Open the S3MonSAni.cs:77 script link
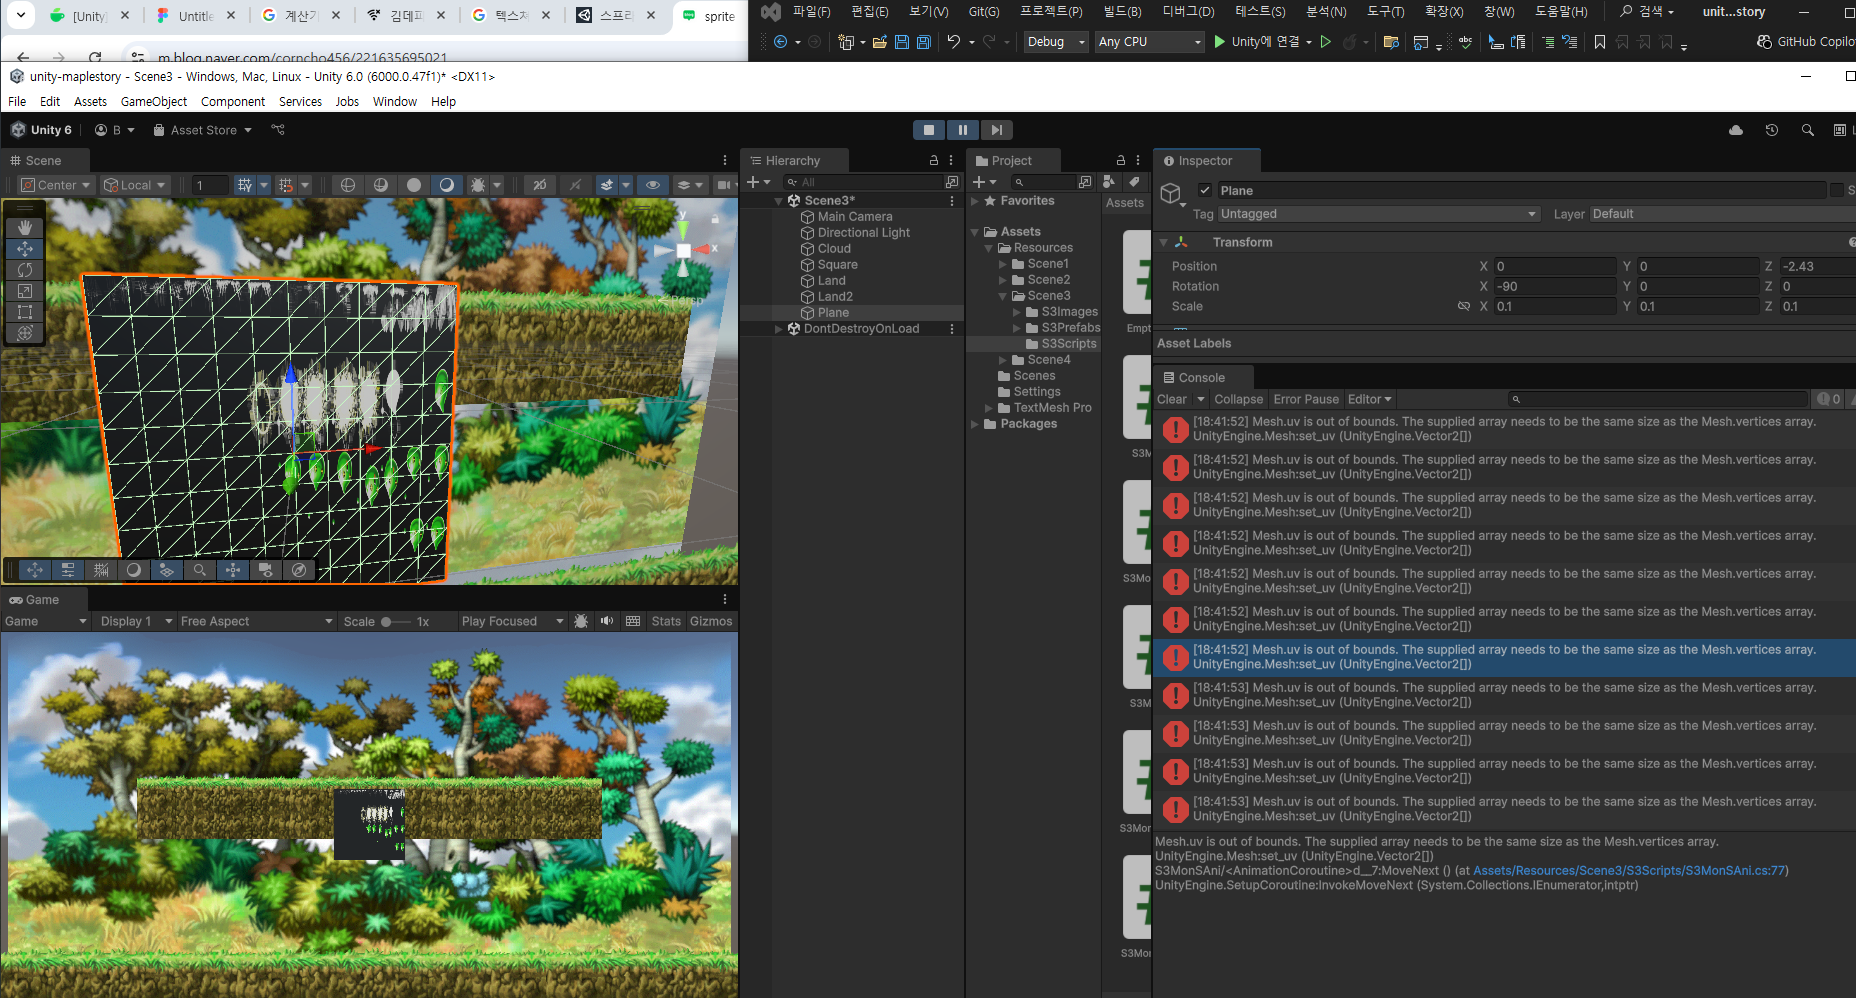The image size is (1856, 998). tap(1629, 871)
